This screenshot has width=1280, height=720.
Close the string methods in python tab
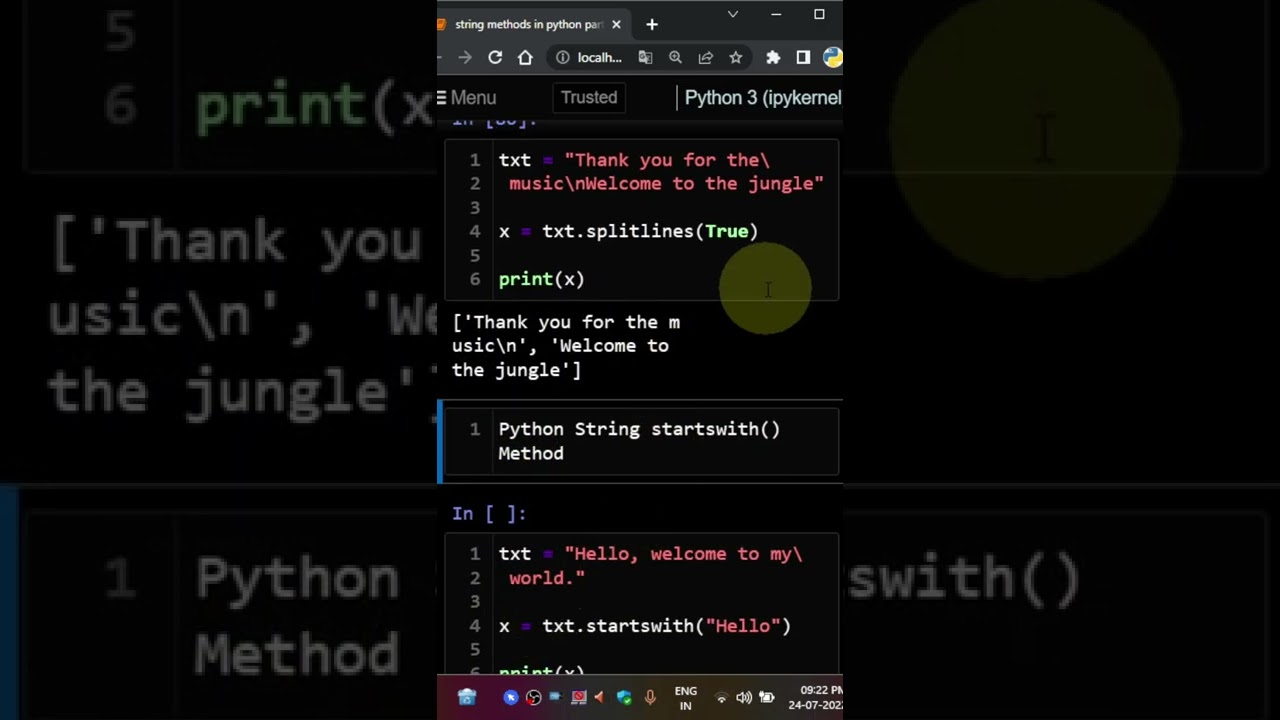point(616,24)
